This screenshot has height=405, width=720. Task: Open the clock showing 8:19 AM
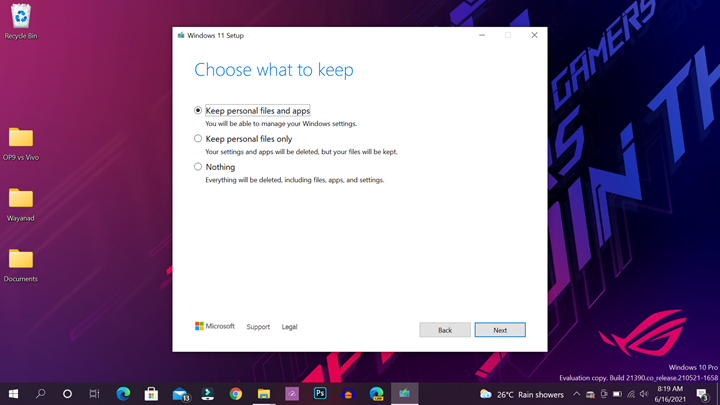click(670, 394)
